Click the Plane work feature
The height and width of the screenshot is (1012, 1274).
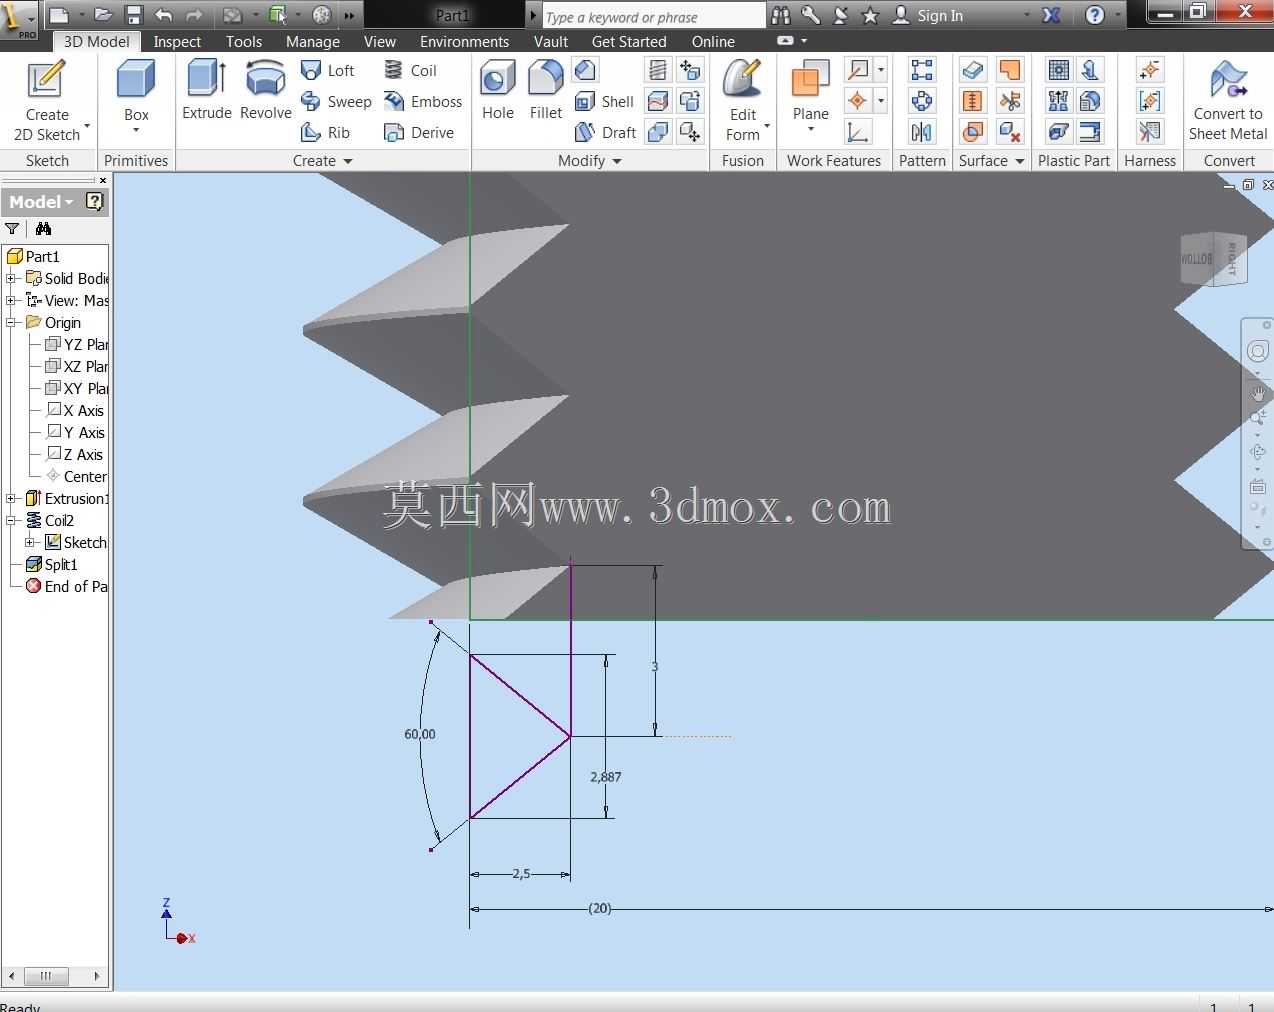click(x=811, y=88)
